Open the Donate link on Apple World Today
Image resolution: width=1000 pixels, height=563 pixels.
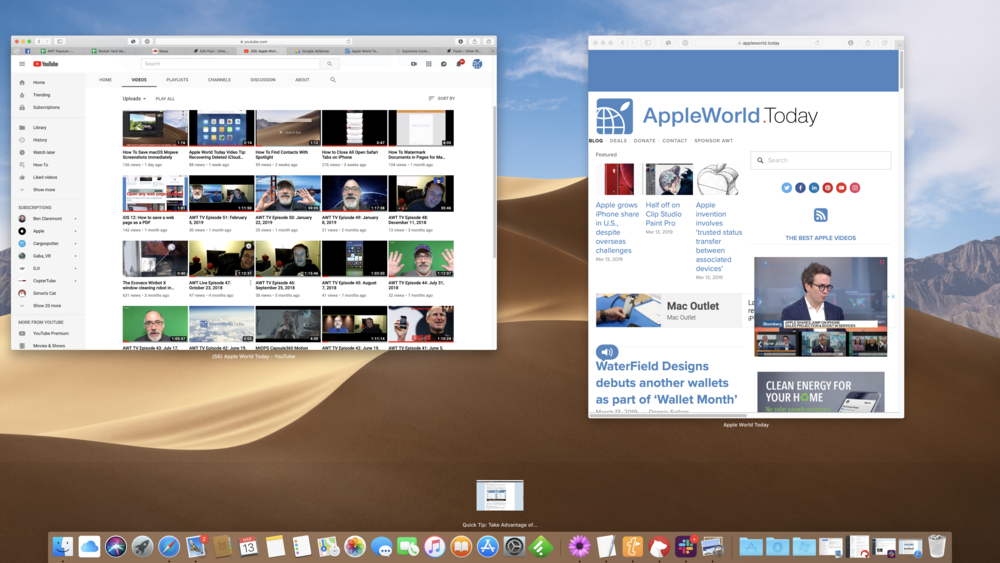coord(644,141)
